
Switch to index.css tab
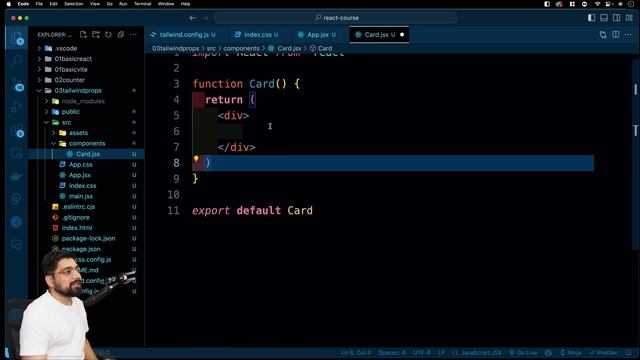(x=257, y=35)
